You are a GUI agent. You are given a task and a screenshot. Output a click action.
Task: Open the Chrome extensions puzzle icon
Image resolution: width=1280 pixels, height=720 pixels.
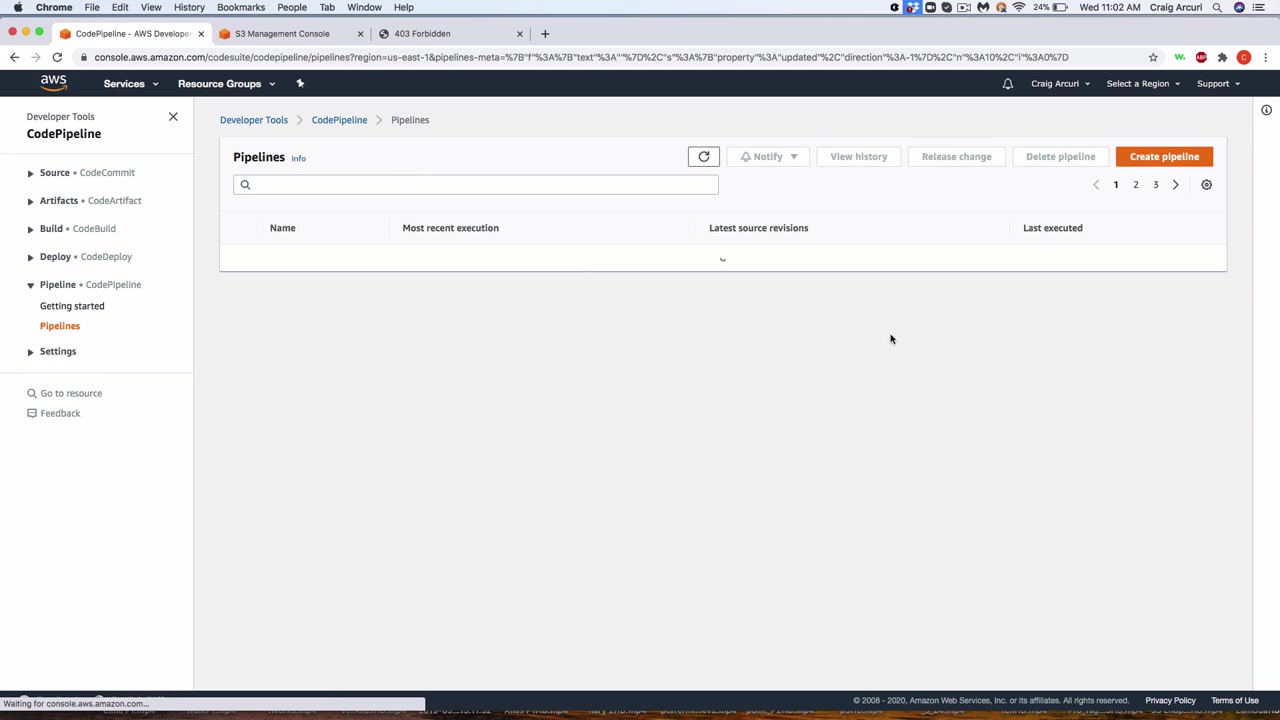pyautogui.click(x=1222, y=57)
